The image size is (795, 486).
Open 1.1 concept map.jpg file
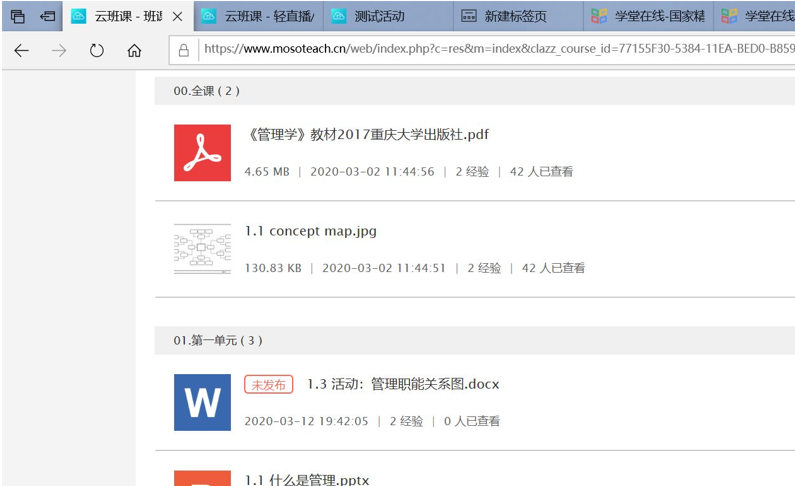point(311,231)
